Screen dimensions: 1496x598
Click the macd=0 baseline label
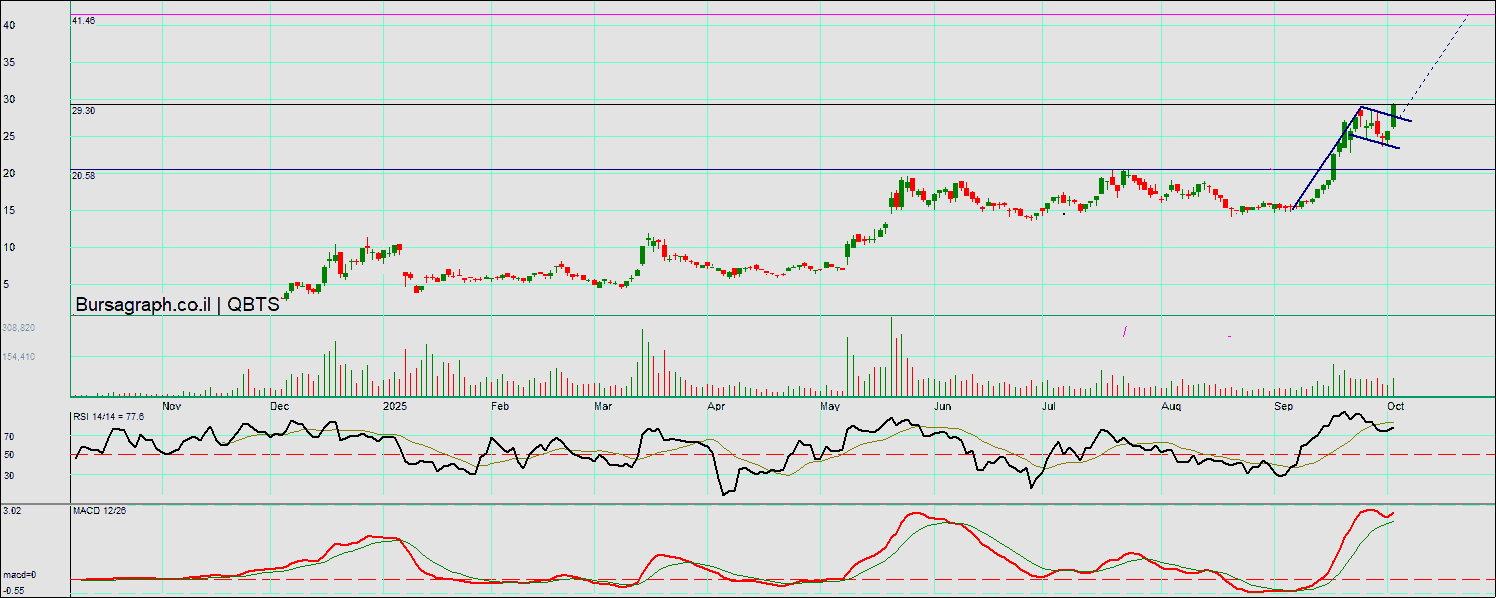click(19, 575)
